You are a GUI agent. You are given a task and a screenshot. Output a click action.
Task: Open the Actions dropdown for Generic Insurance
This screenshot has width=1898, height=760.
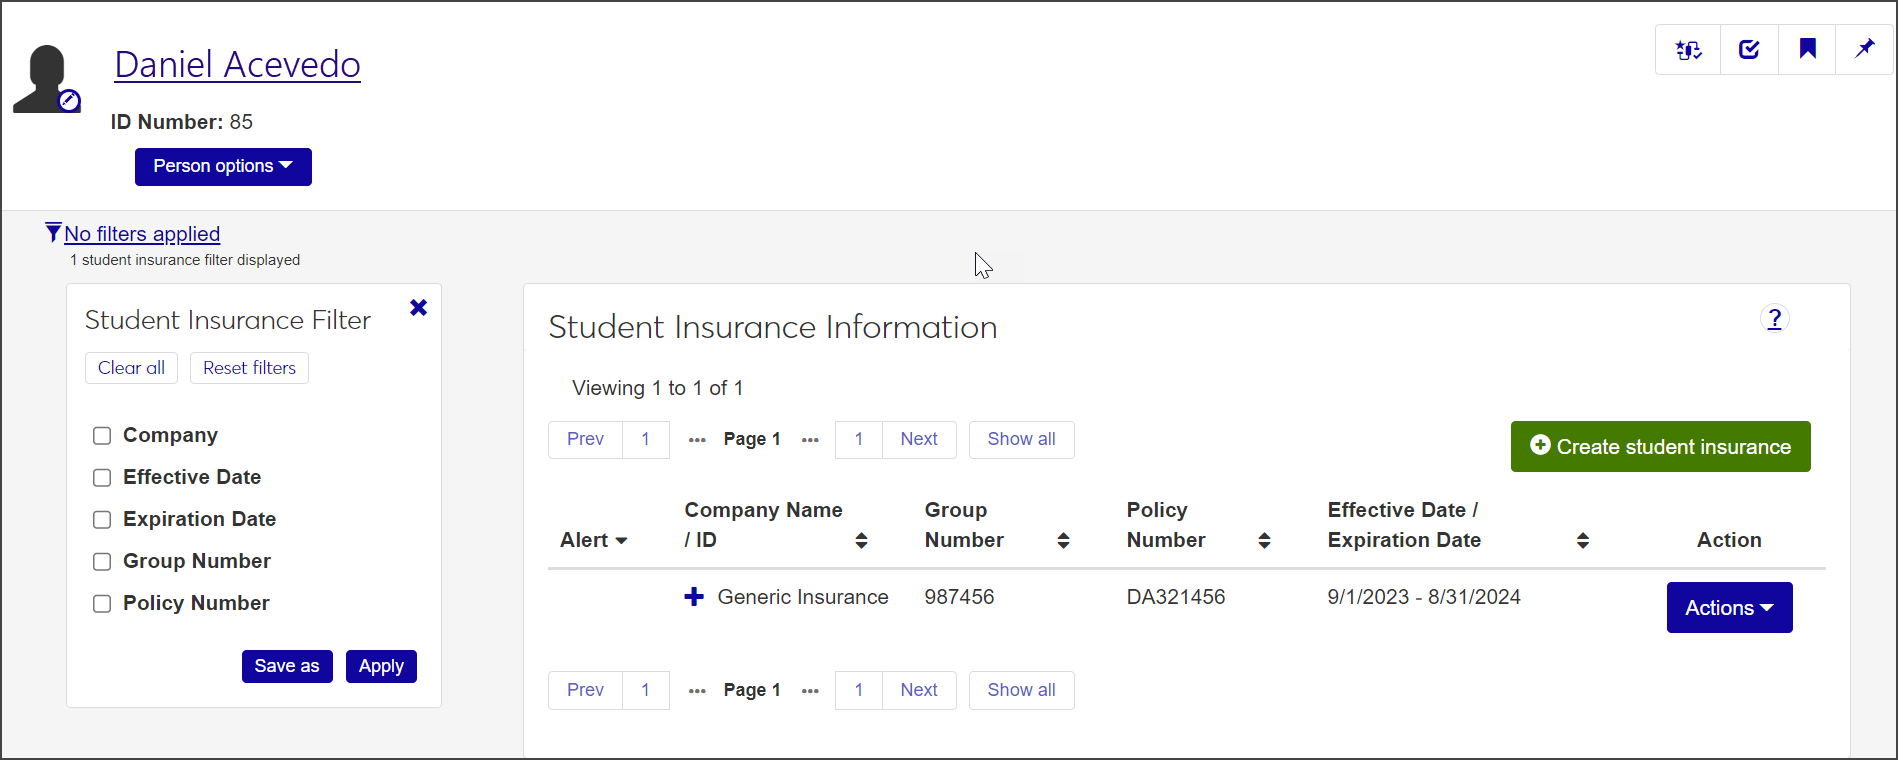[x=1728, y=608]
